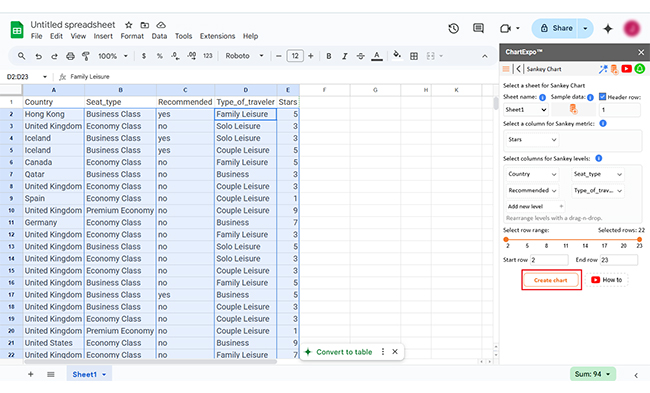Load sample data button
Image resolution: width=650 pixels, height=393 pixels.
[x=573, y=109]
